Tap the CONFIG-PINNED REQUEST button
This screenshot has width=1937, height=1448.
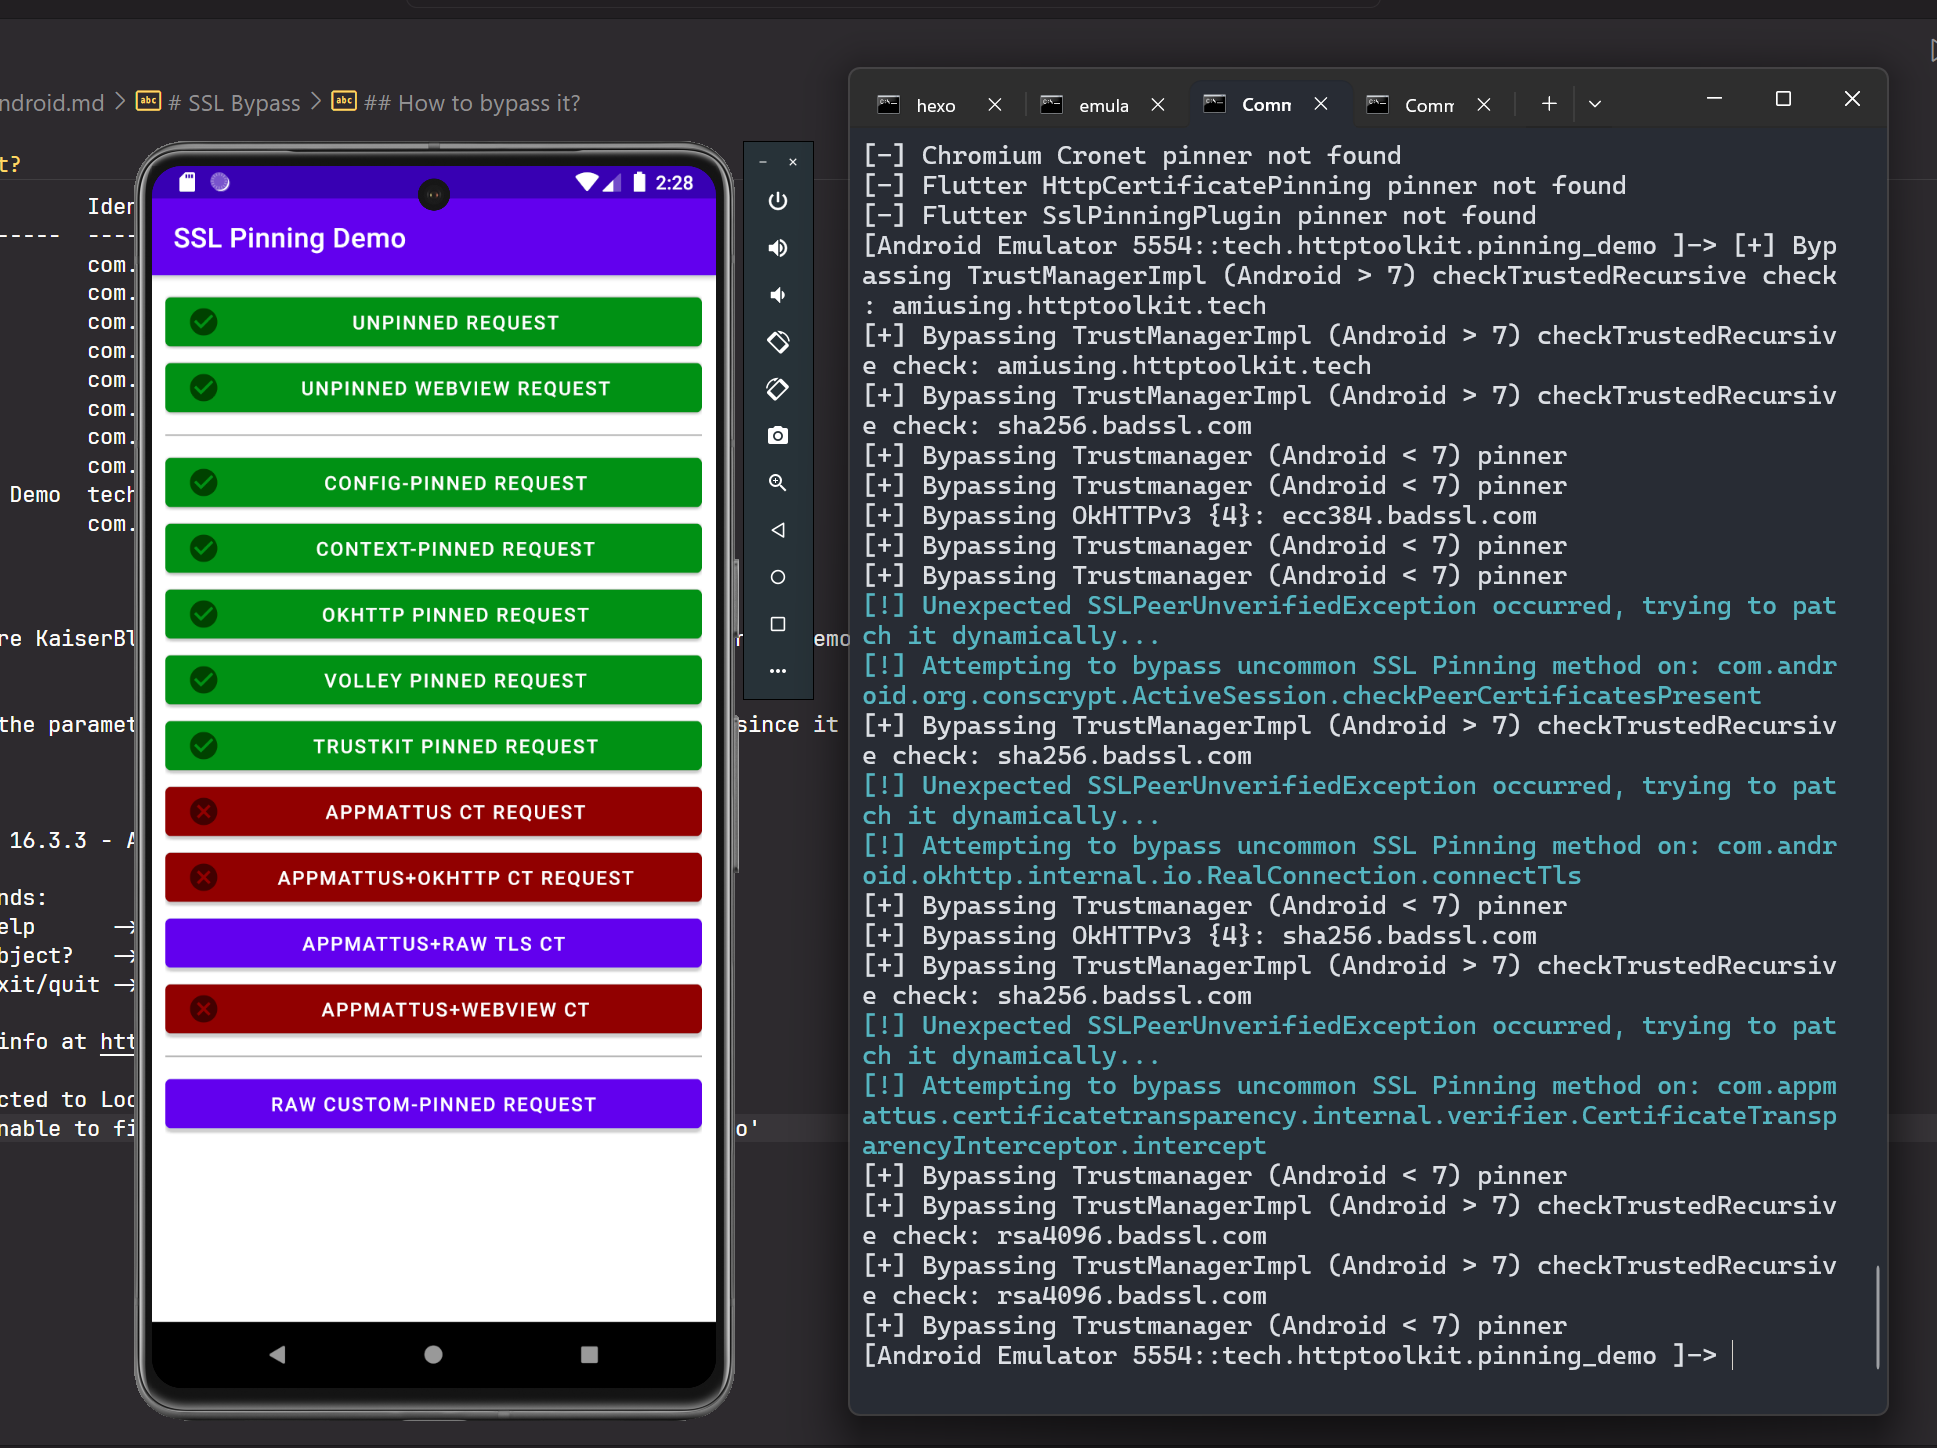(x=433, y=483)
